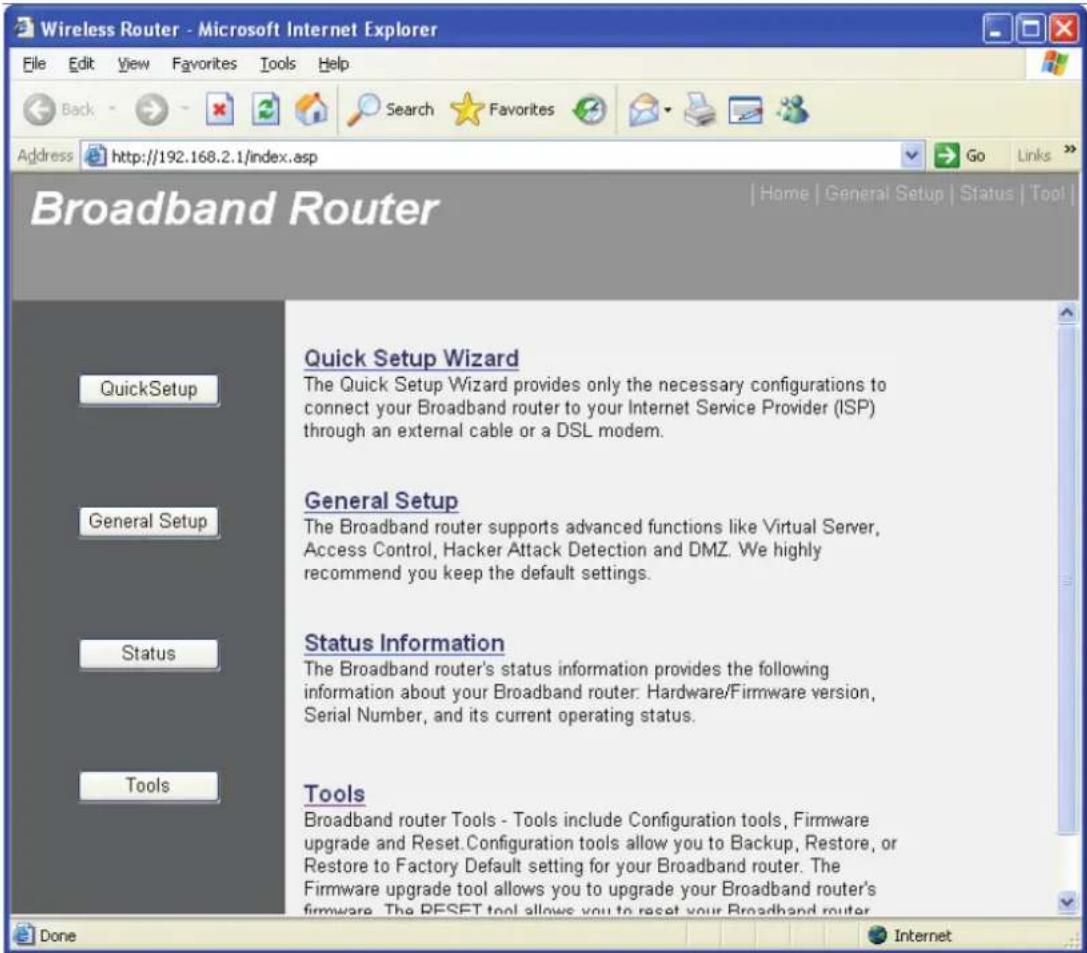Click the Go button

[x=960, y=156]
